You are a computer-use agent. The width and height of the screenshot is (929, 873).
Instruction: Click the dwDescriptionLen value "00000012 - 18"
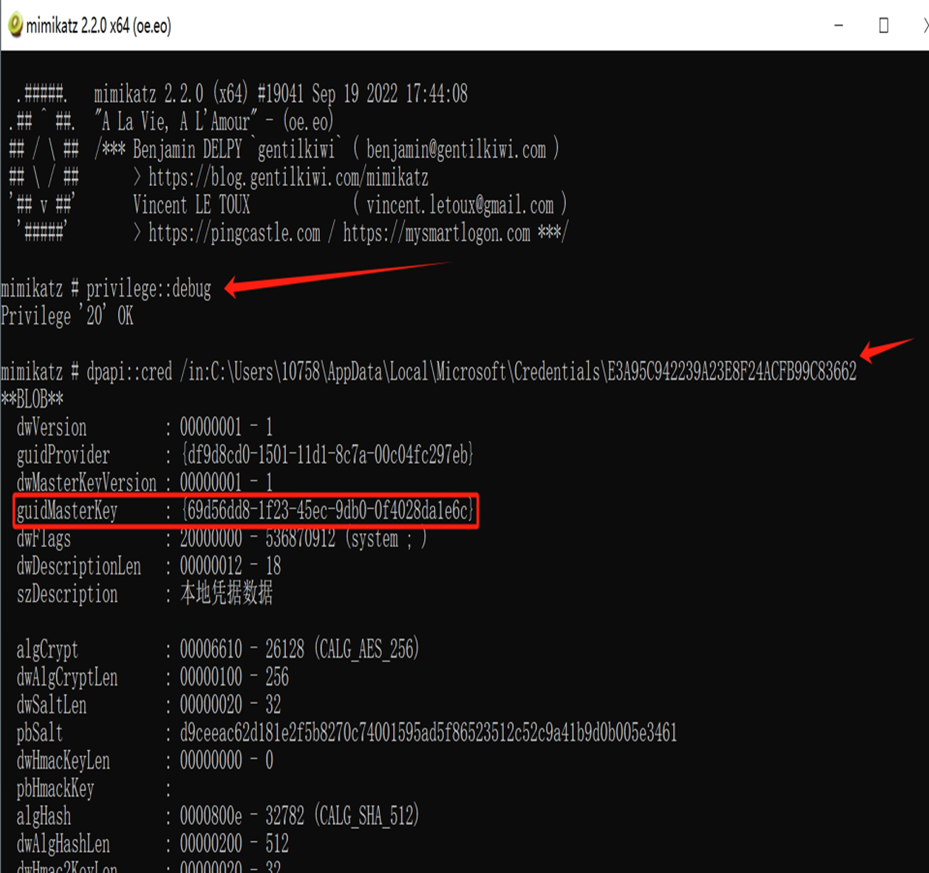(230, 566)
